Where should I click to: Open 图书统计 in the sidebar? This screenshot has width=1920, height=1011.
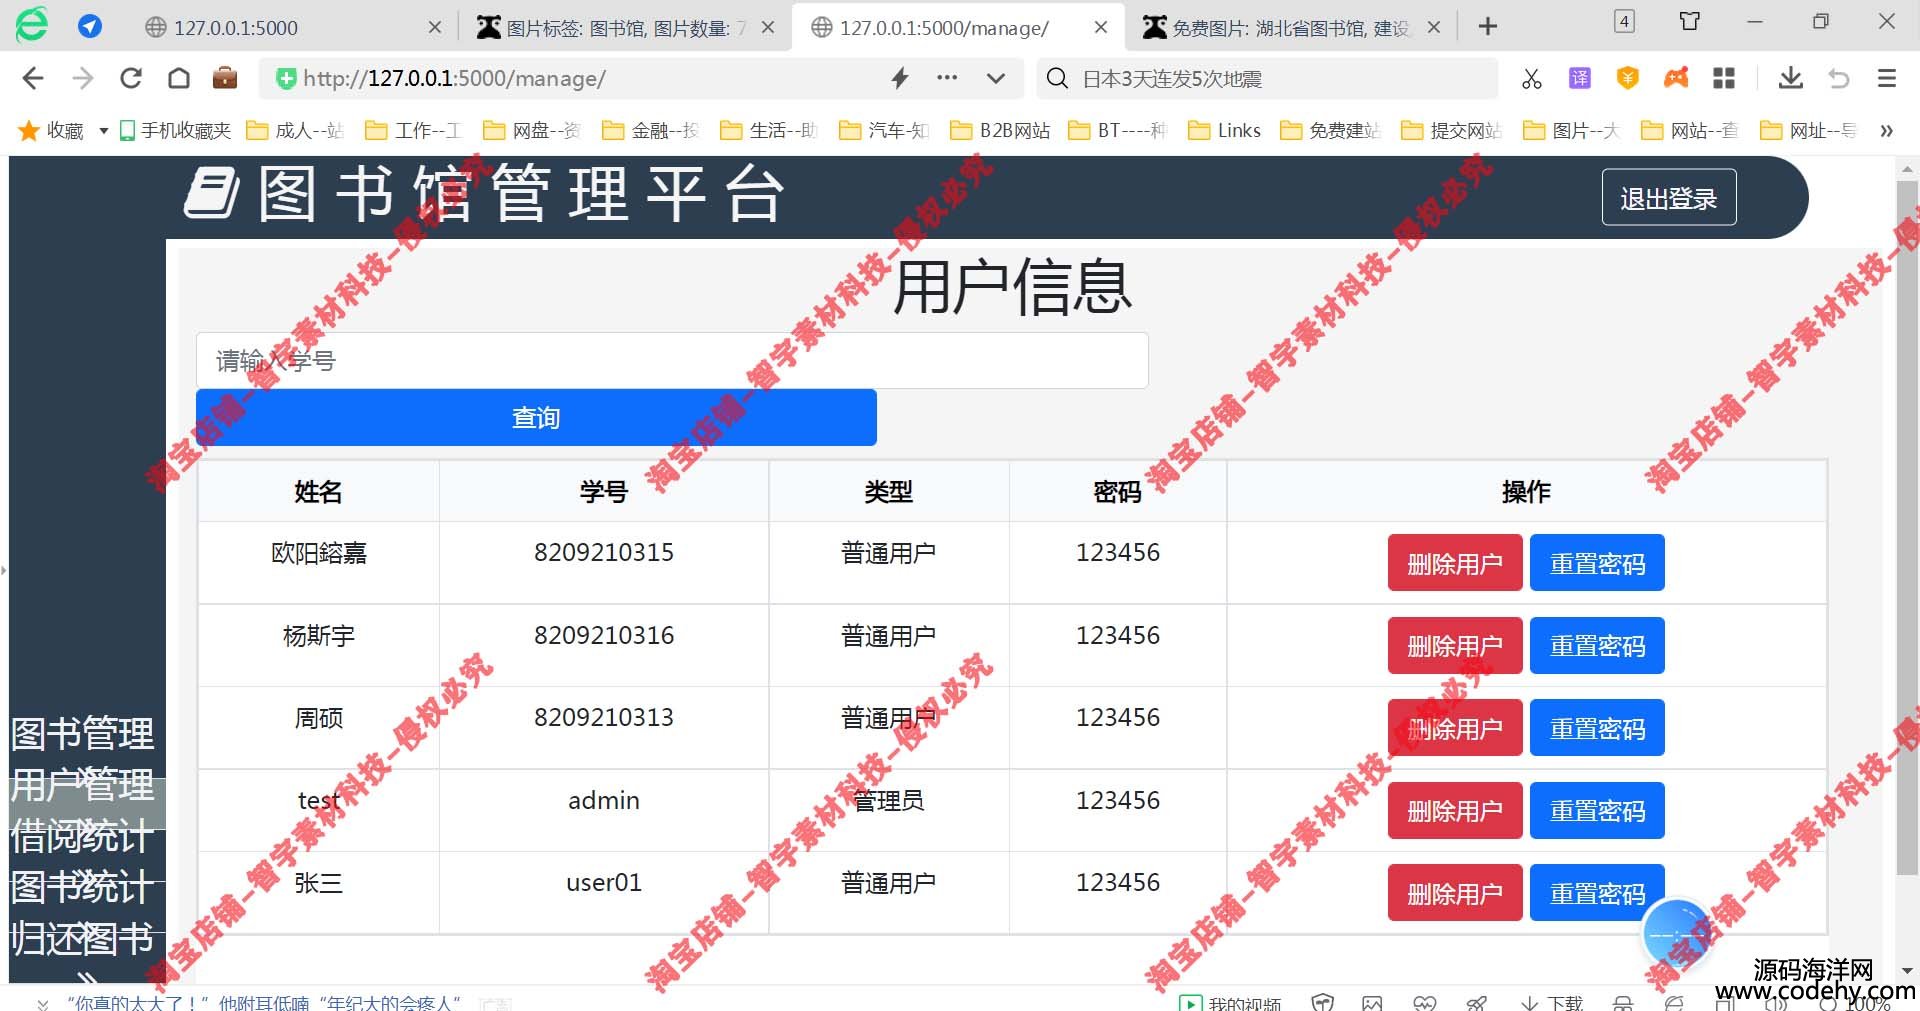click(83, 887)
